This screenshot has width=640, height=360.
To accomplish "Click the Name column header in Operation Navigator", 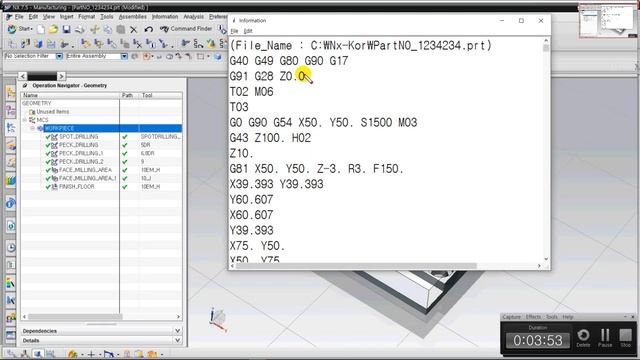I will tap(70, 96).
